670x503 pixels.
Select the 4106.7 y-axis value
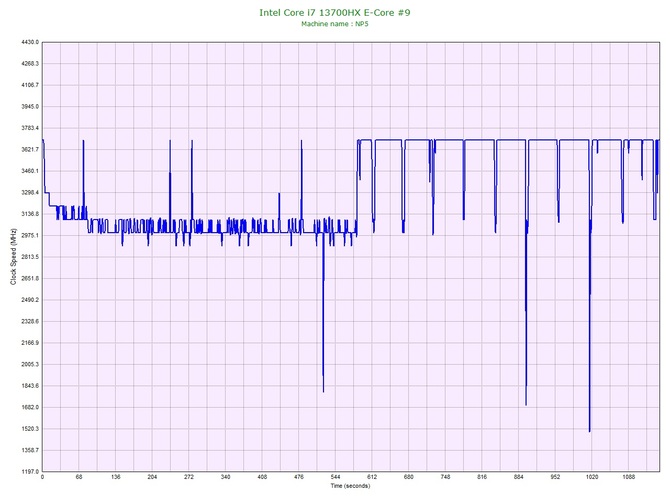[30, 85]
